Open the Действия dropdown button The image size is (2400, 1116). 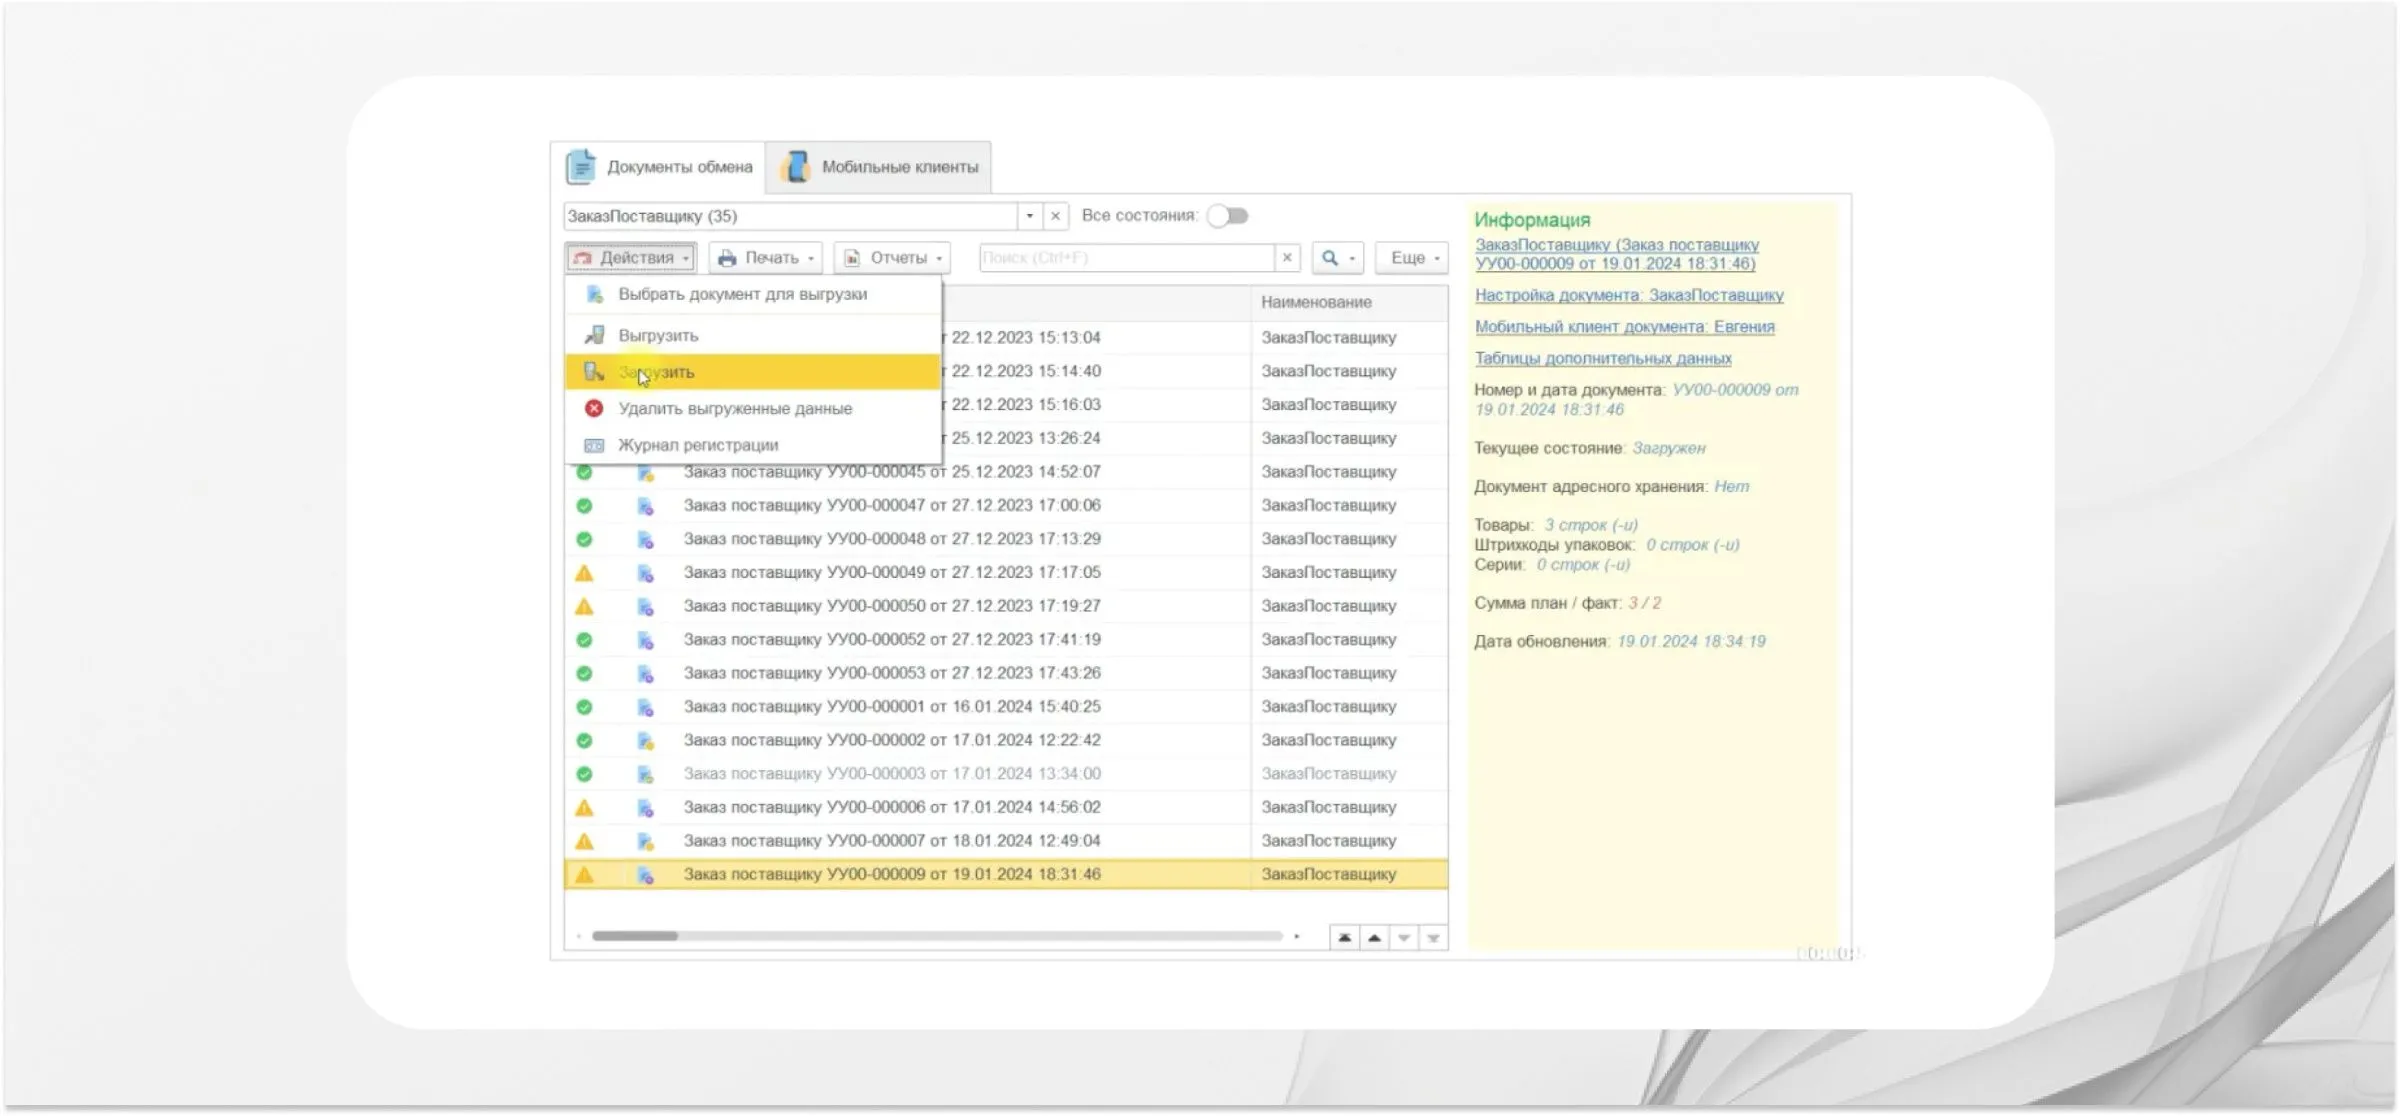(x=631, y=258)
